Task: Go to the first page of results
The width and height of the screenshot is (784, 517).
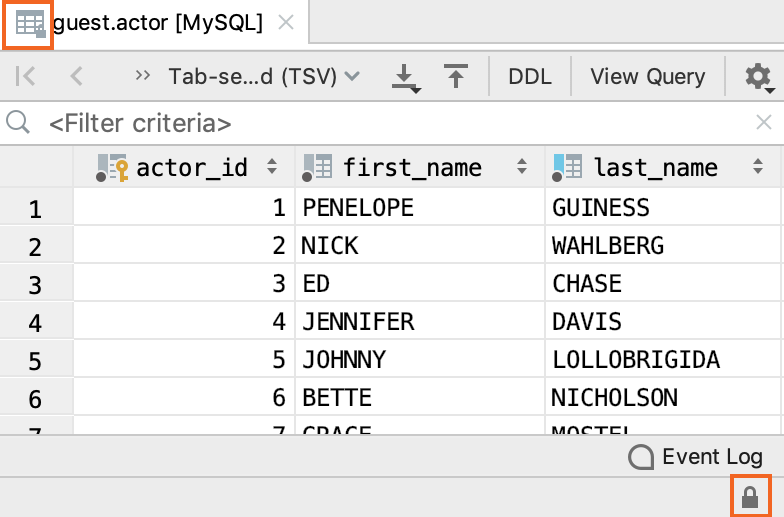Action: pos(25,76)
